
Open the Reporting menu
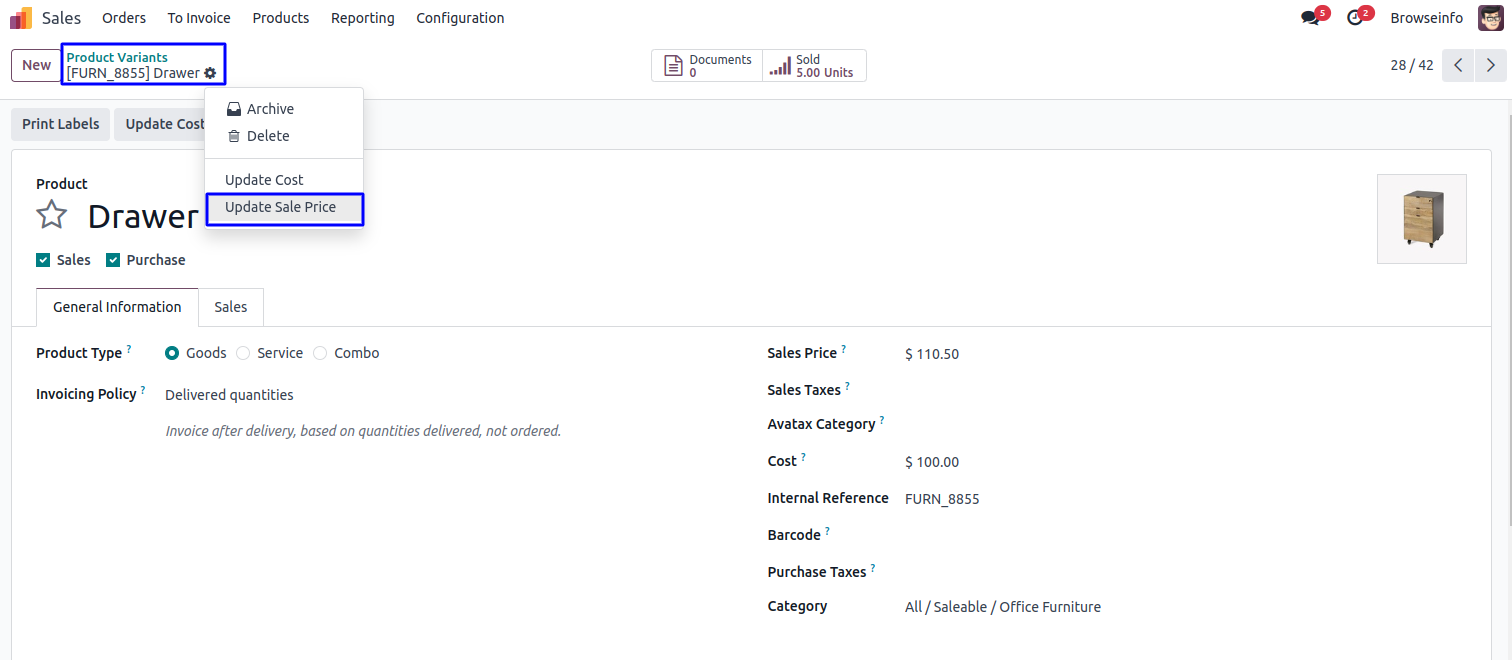[x=362, y=18]
